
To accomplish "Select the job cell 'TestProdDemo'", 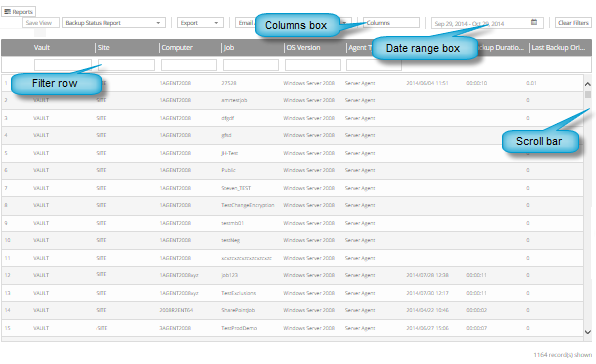I will pos(239,328).
